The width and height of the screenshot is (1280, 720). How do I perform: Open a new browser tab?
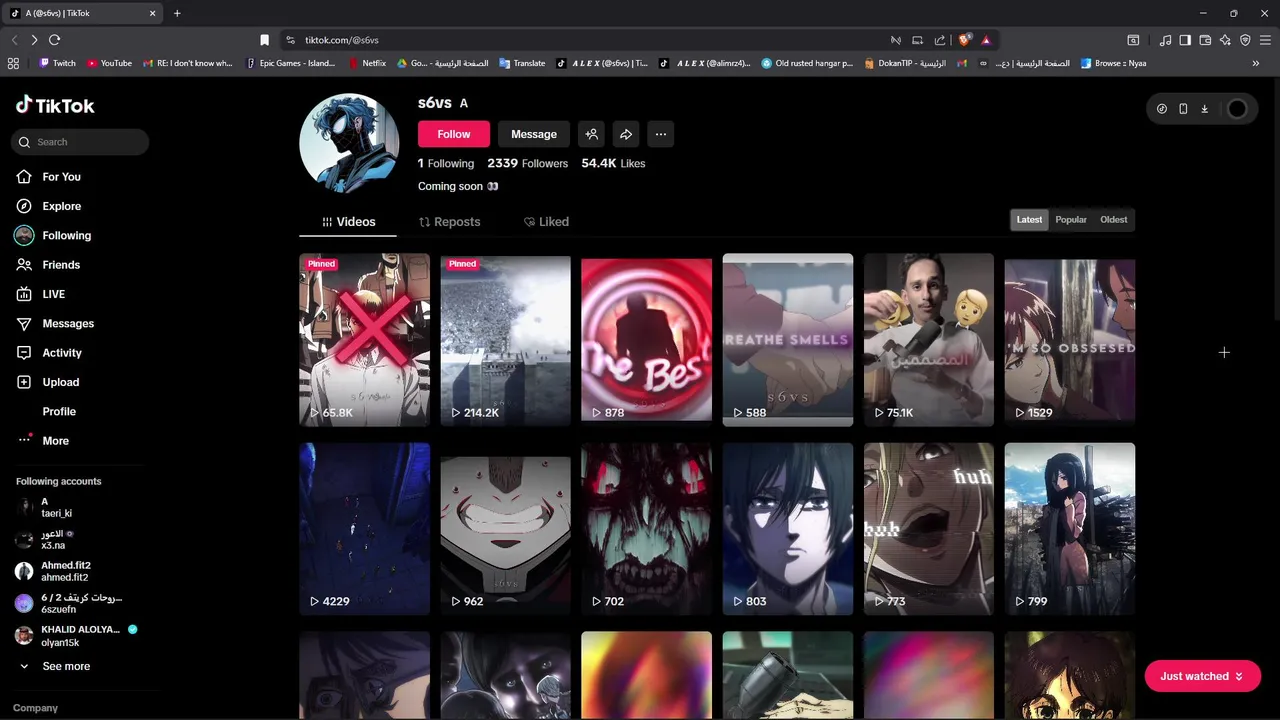click(177, 13)
